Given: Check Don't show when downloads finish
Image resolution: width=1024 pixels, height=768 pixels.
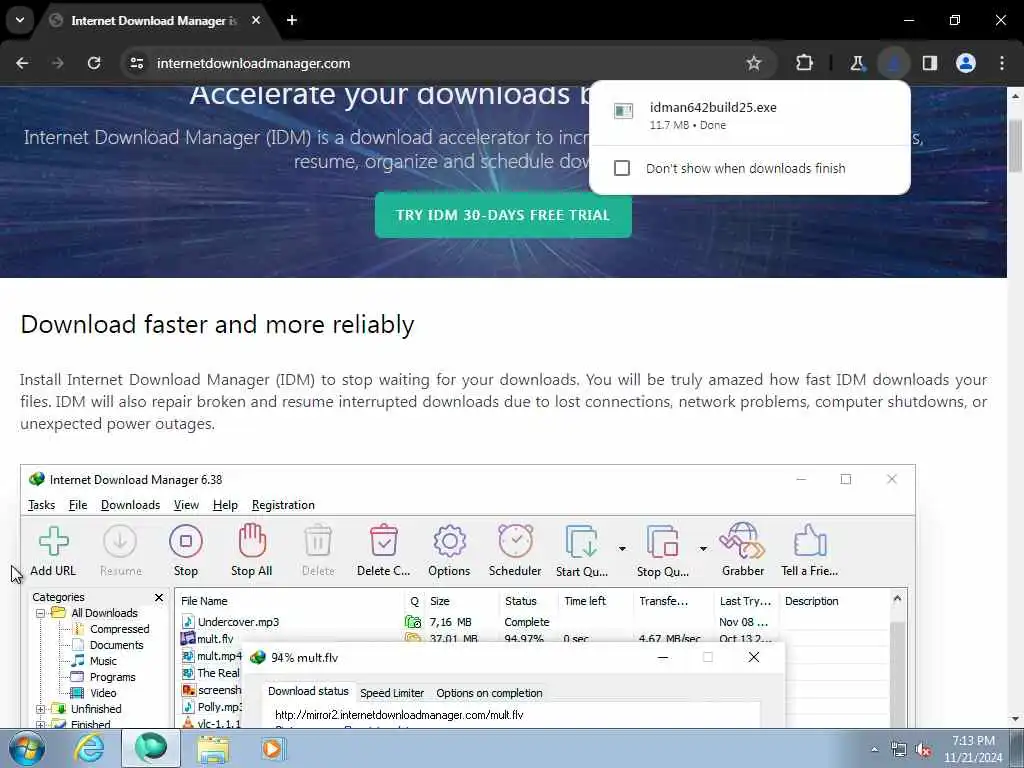Looking at the screenshot, I should (622, 168).
